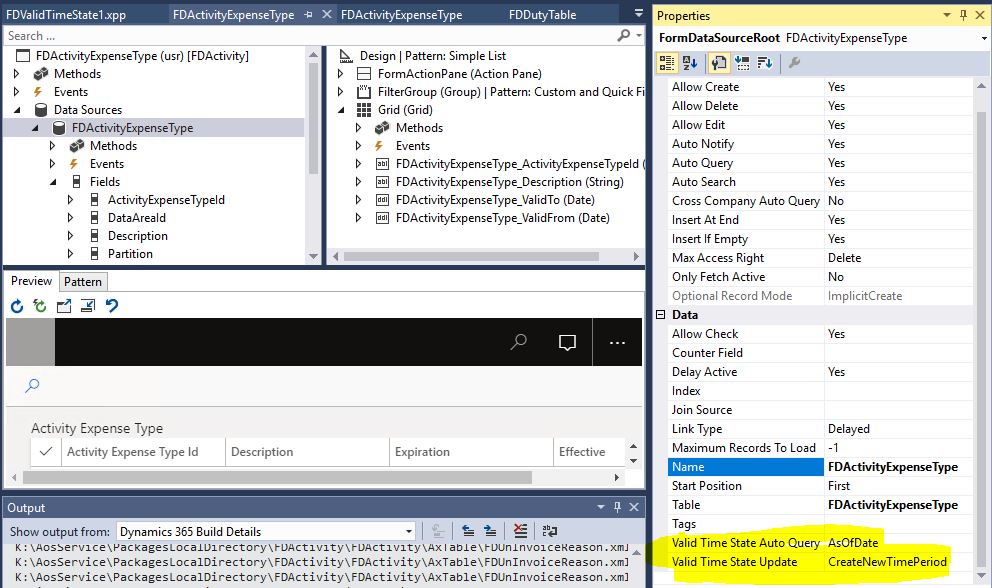Switch to the second FDActivityExpenseType tab
This screenshot has height=588, width=992.
(401, 14)
